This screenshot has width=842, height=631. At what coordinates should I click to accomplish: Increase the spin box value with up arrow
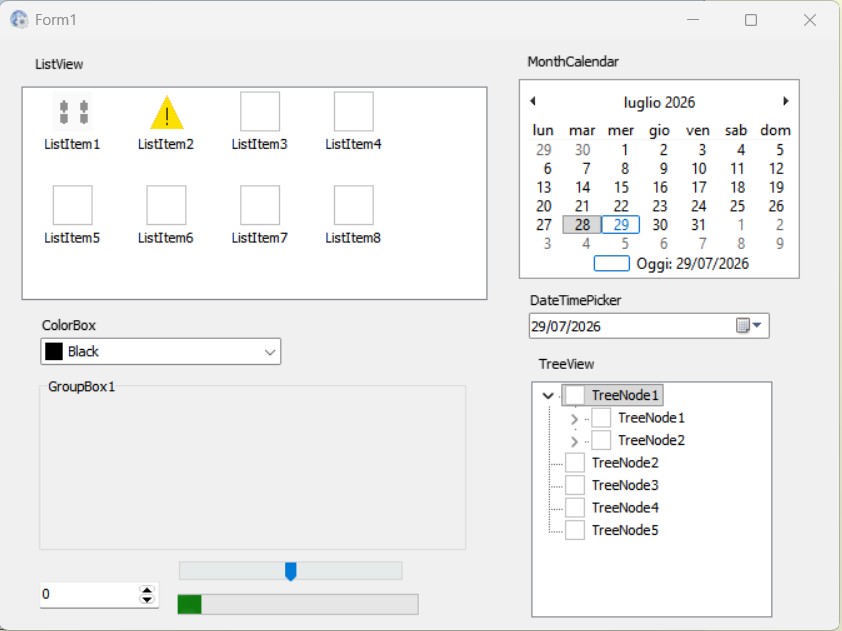pos(147,590)
